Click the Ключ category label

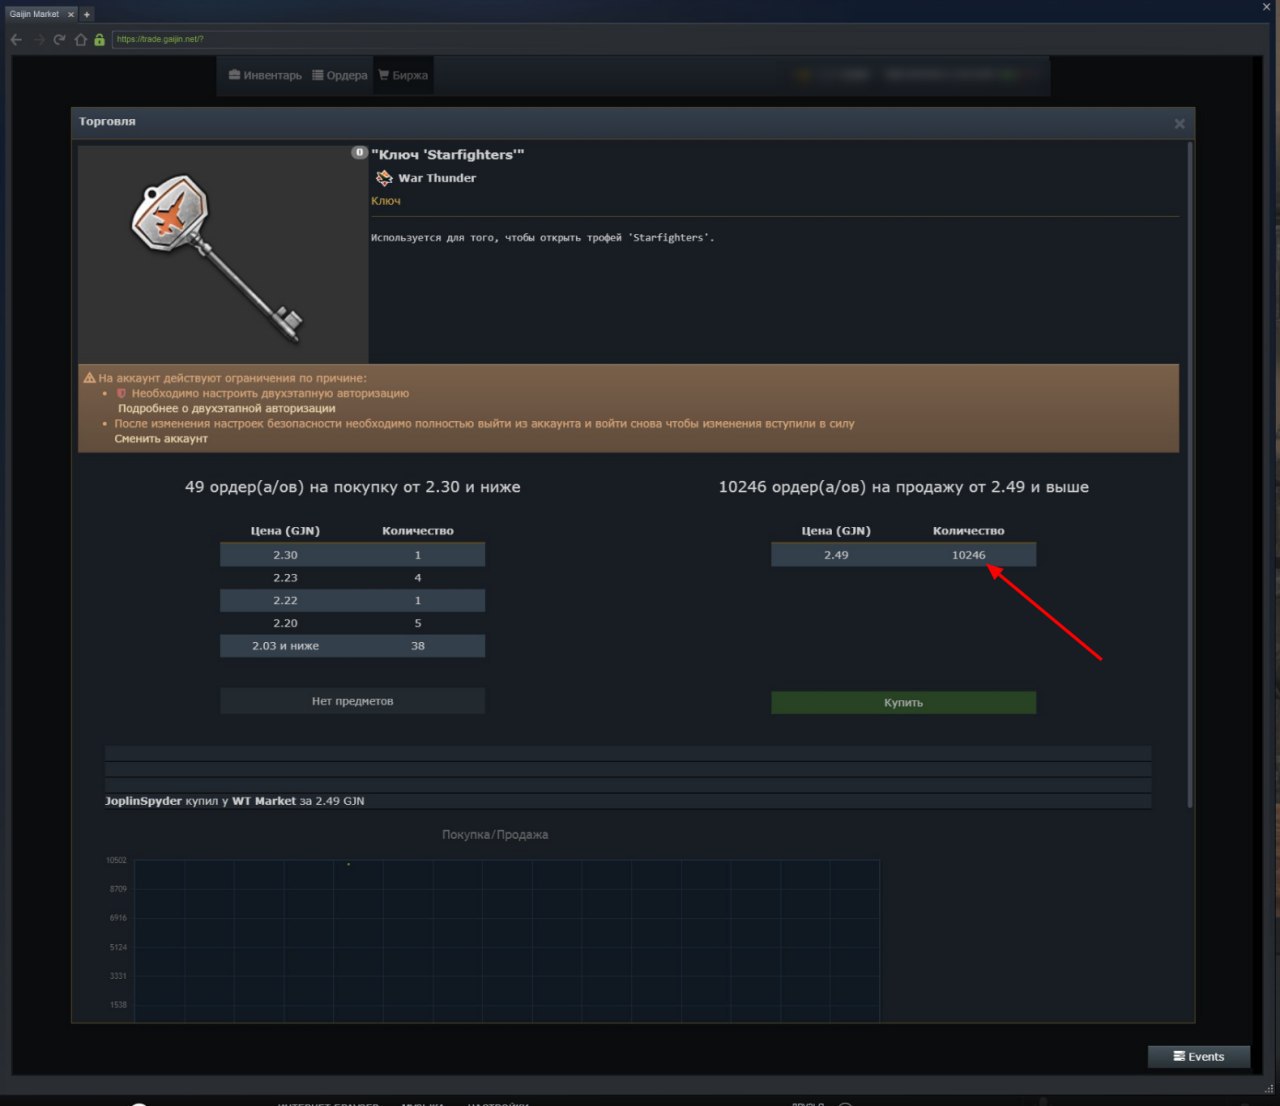point(386,201)
